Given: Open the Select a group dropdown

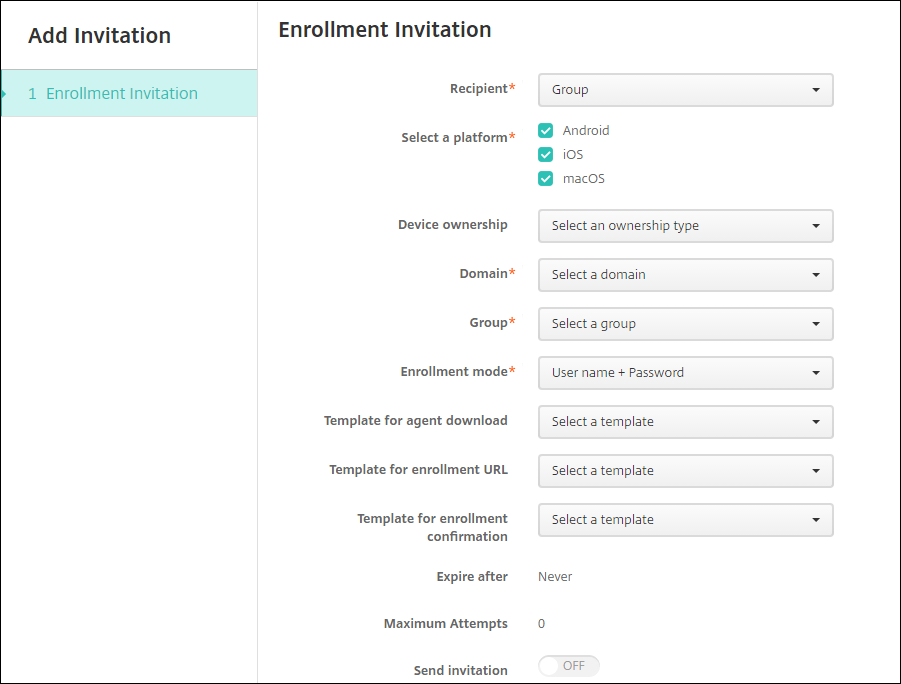Looking at the screenshot, I should click(685, 324).
